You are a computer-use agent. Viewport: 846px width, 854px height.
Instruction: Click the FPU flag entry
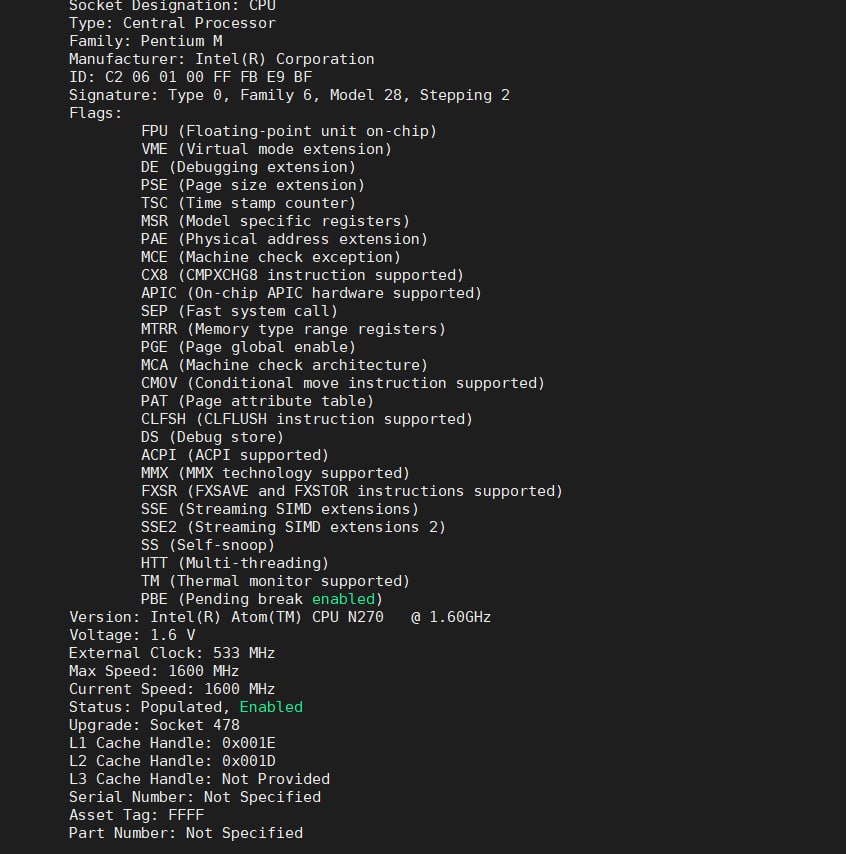point(289,131)
